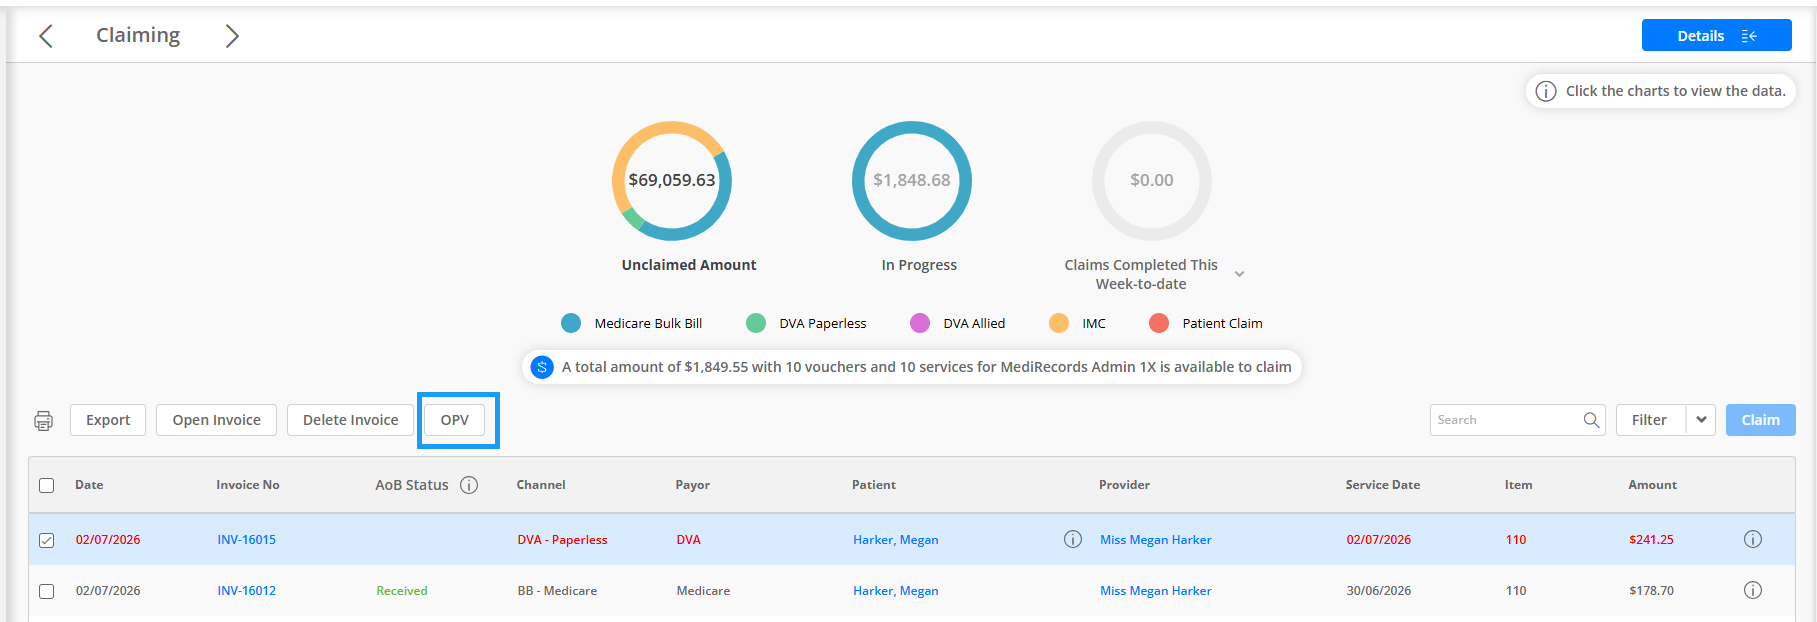The width and height of the screenshot is (1817, 622).
Task: Open invoice link INV-16015
Action: [247, 540]
